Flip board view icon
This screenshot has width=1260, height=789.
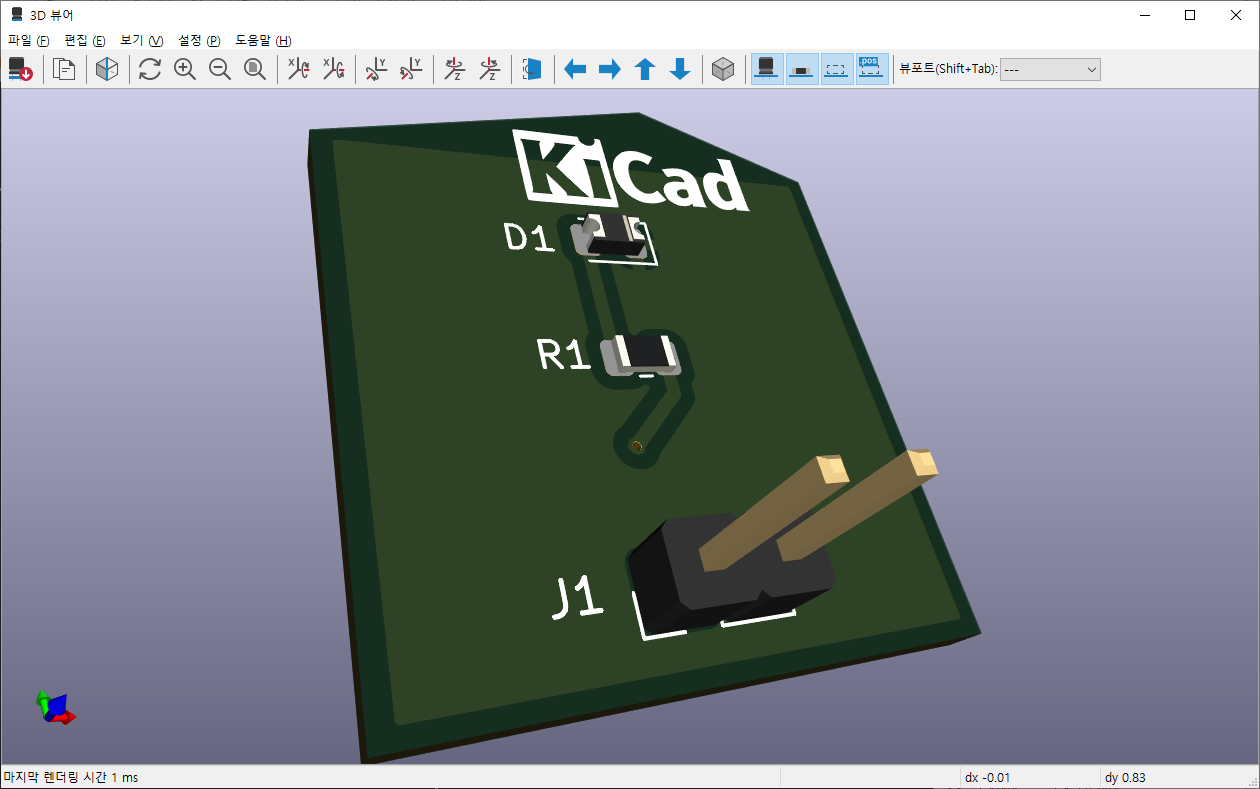coord(532,69)
